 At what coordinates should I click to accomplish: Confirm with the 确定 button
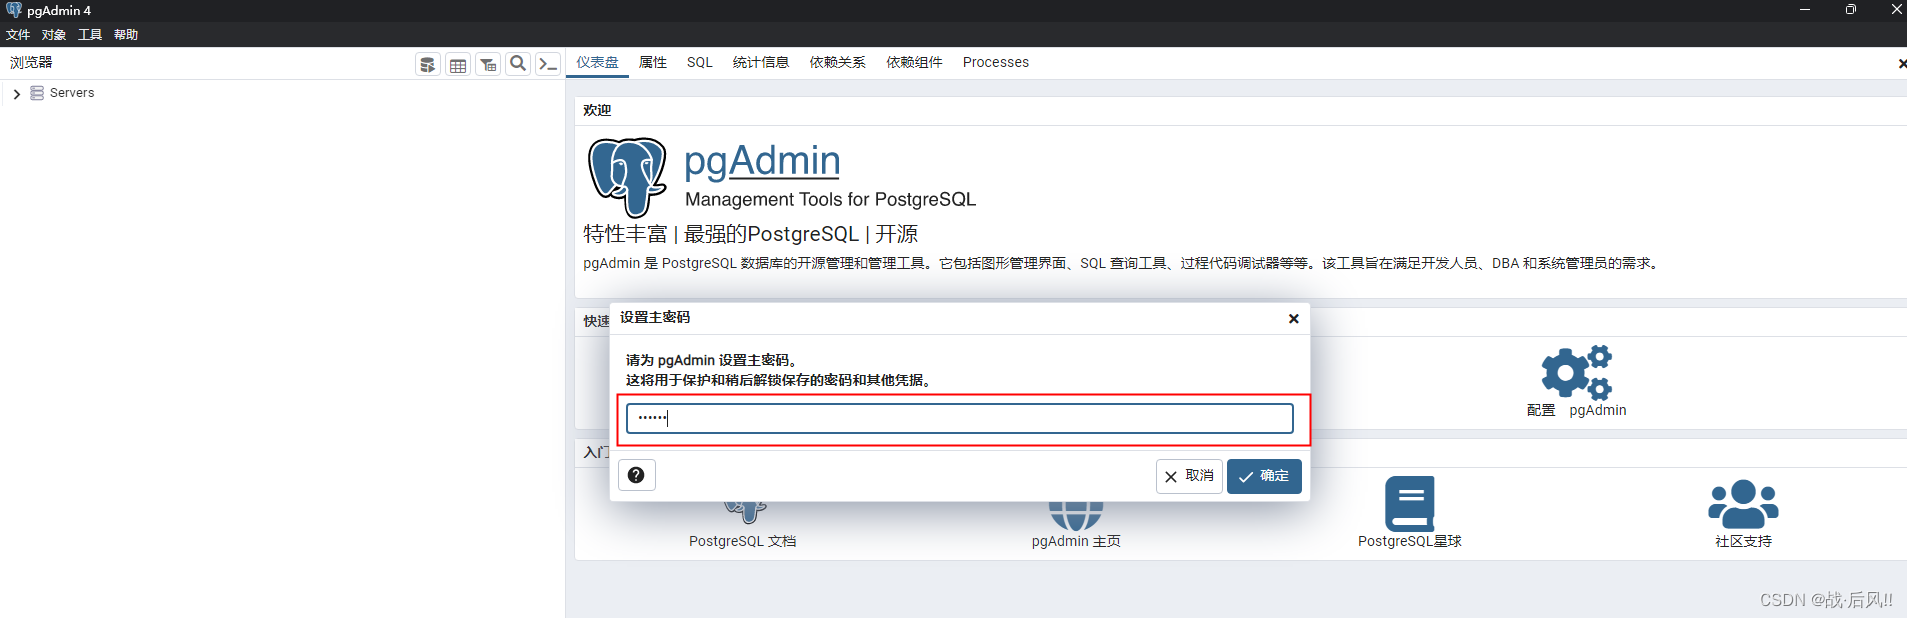click(1264, 477)
